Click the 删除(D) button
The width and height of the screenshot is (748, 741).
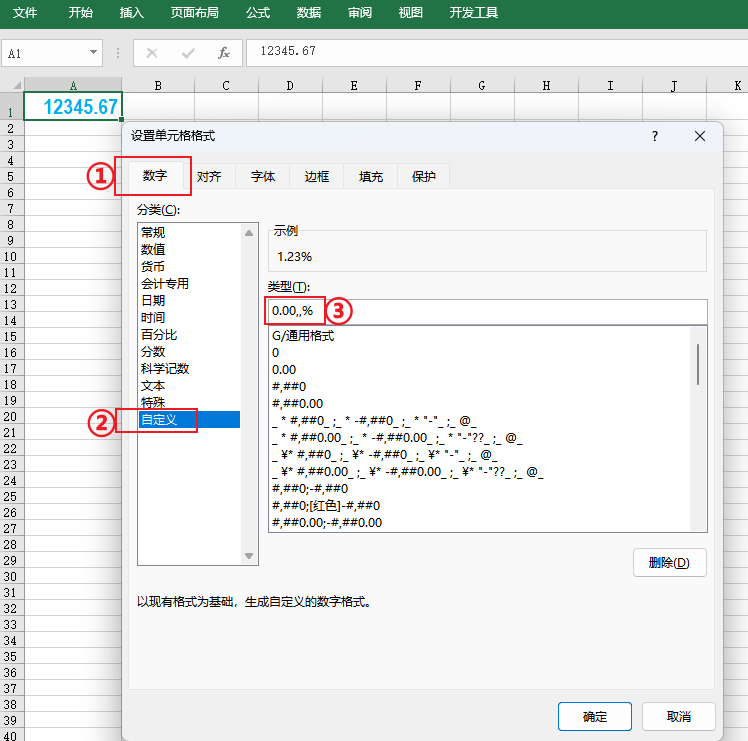669,562
